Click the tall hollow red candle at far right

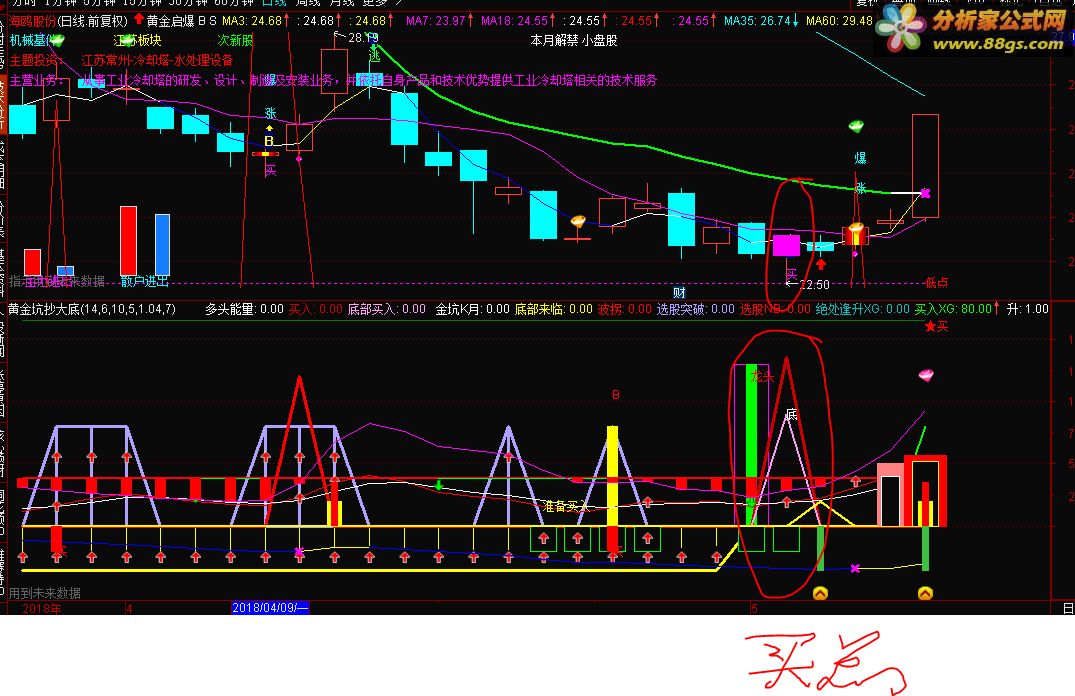[925, 166]
